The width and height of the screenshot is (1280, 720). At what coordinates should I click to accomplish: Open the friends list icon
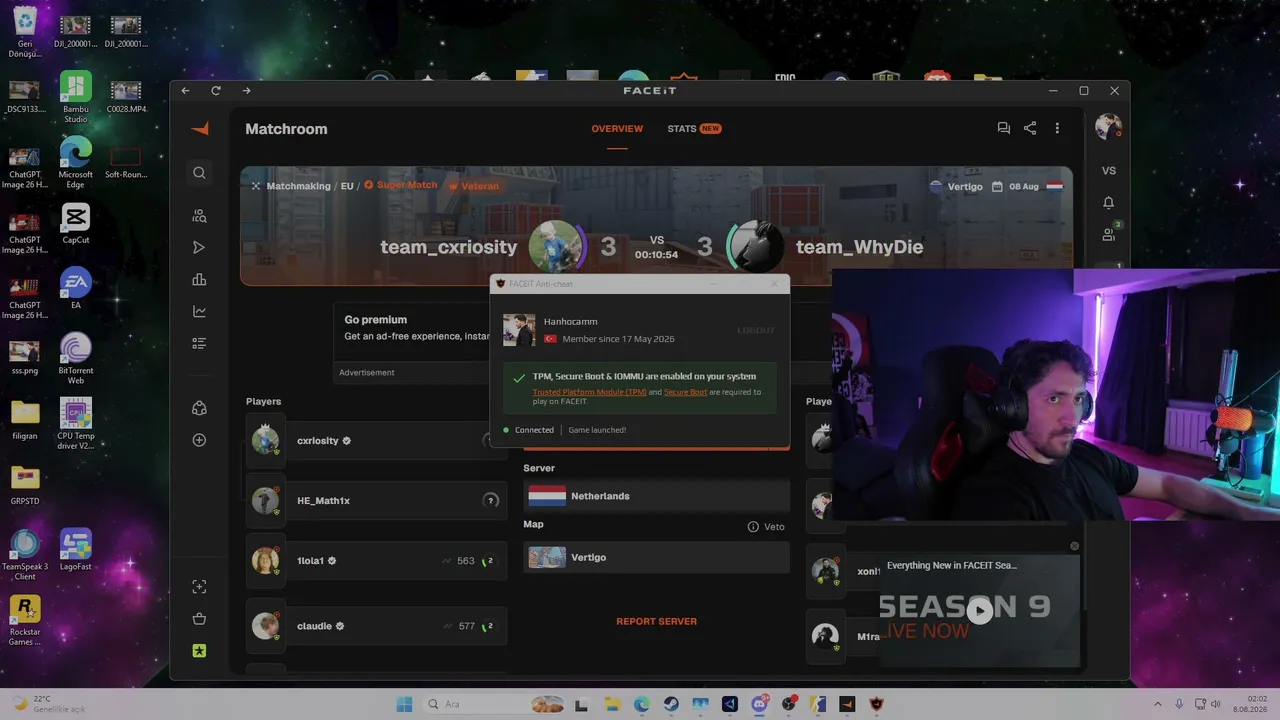1109,234
